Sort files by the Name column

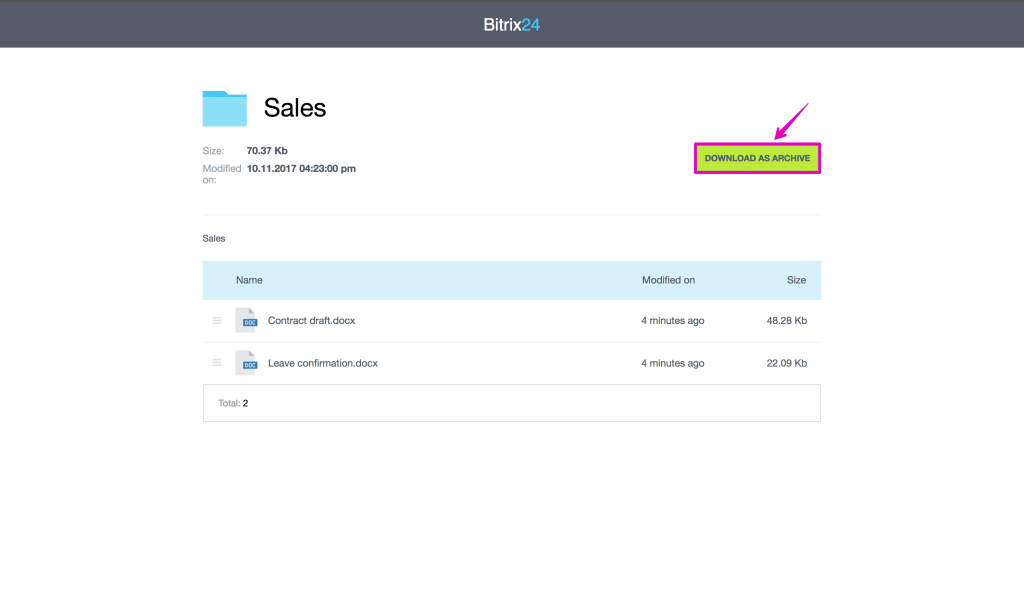pyautogui.click(x=249, y=280)
